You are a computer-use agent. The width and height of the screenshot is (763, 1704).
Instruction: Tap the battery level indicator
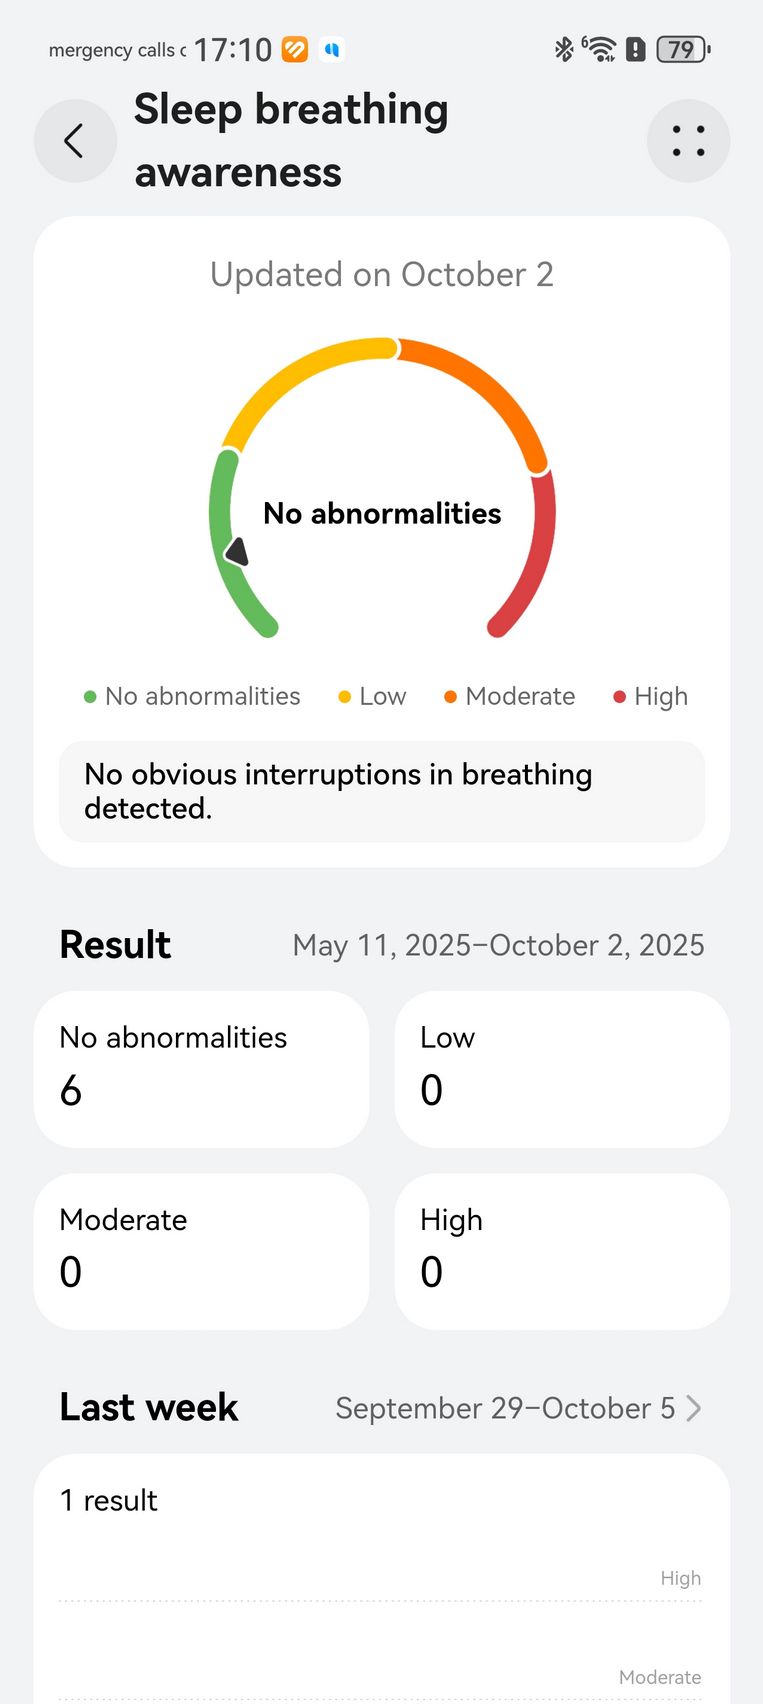pyautogui.click(x=683, y=49)
